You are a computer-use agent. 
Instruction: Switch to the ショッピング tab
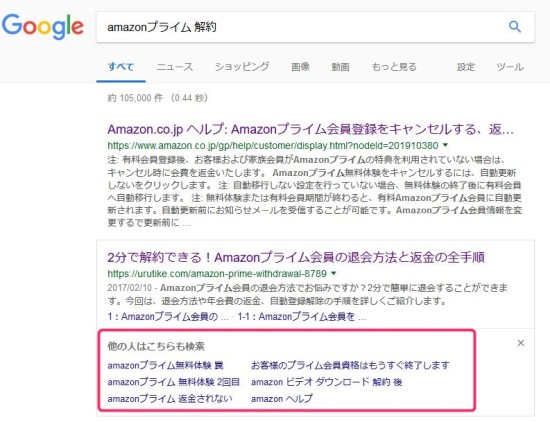point(242,67)
